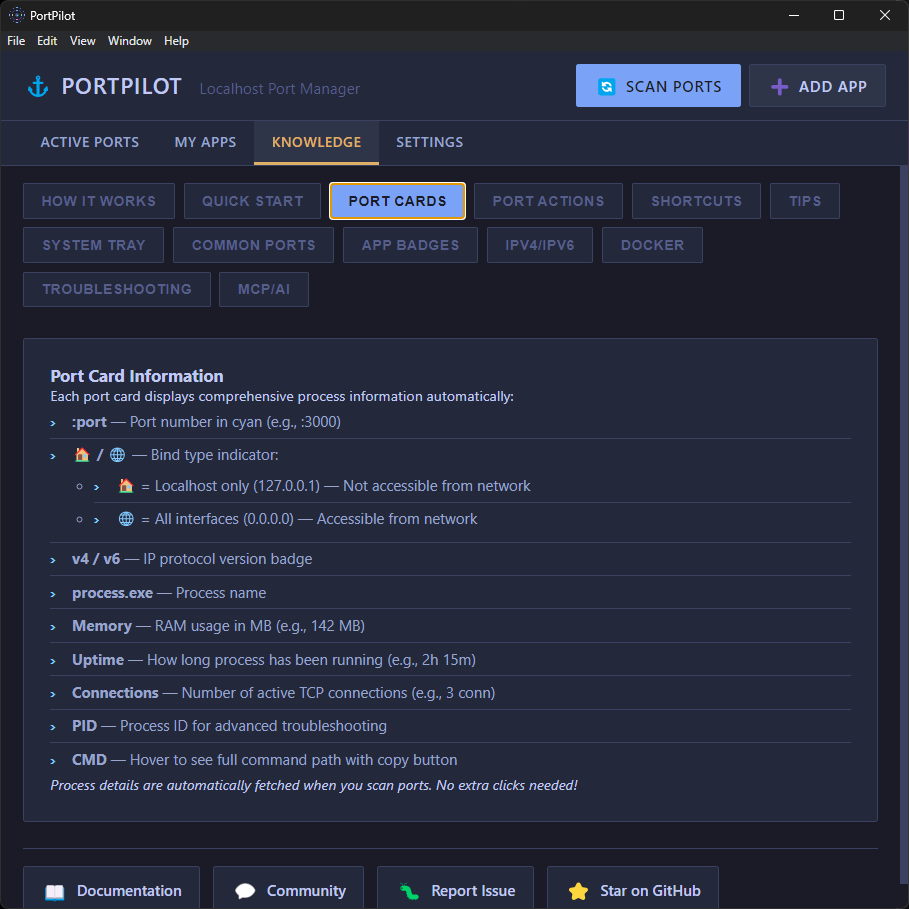Click the plus icon on Add App
The image size is (909, 909).
coord(779,87)
